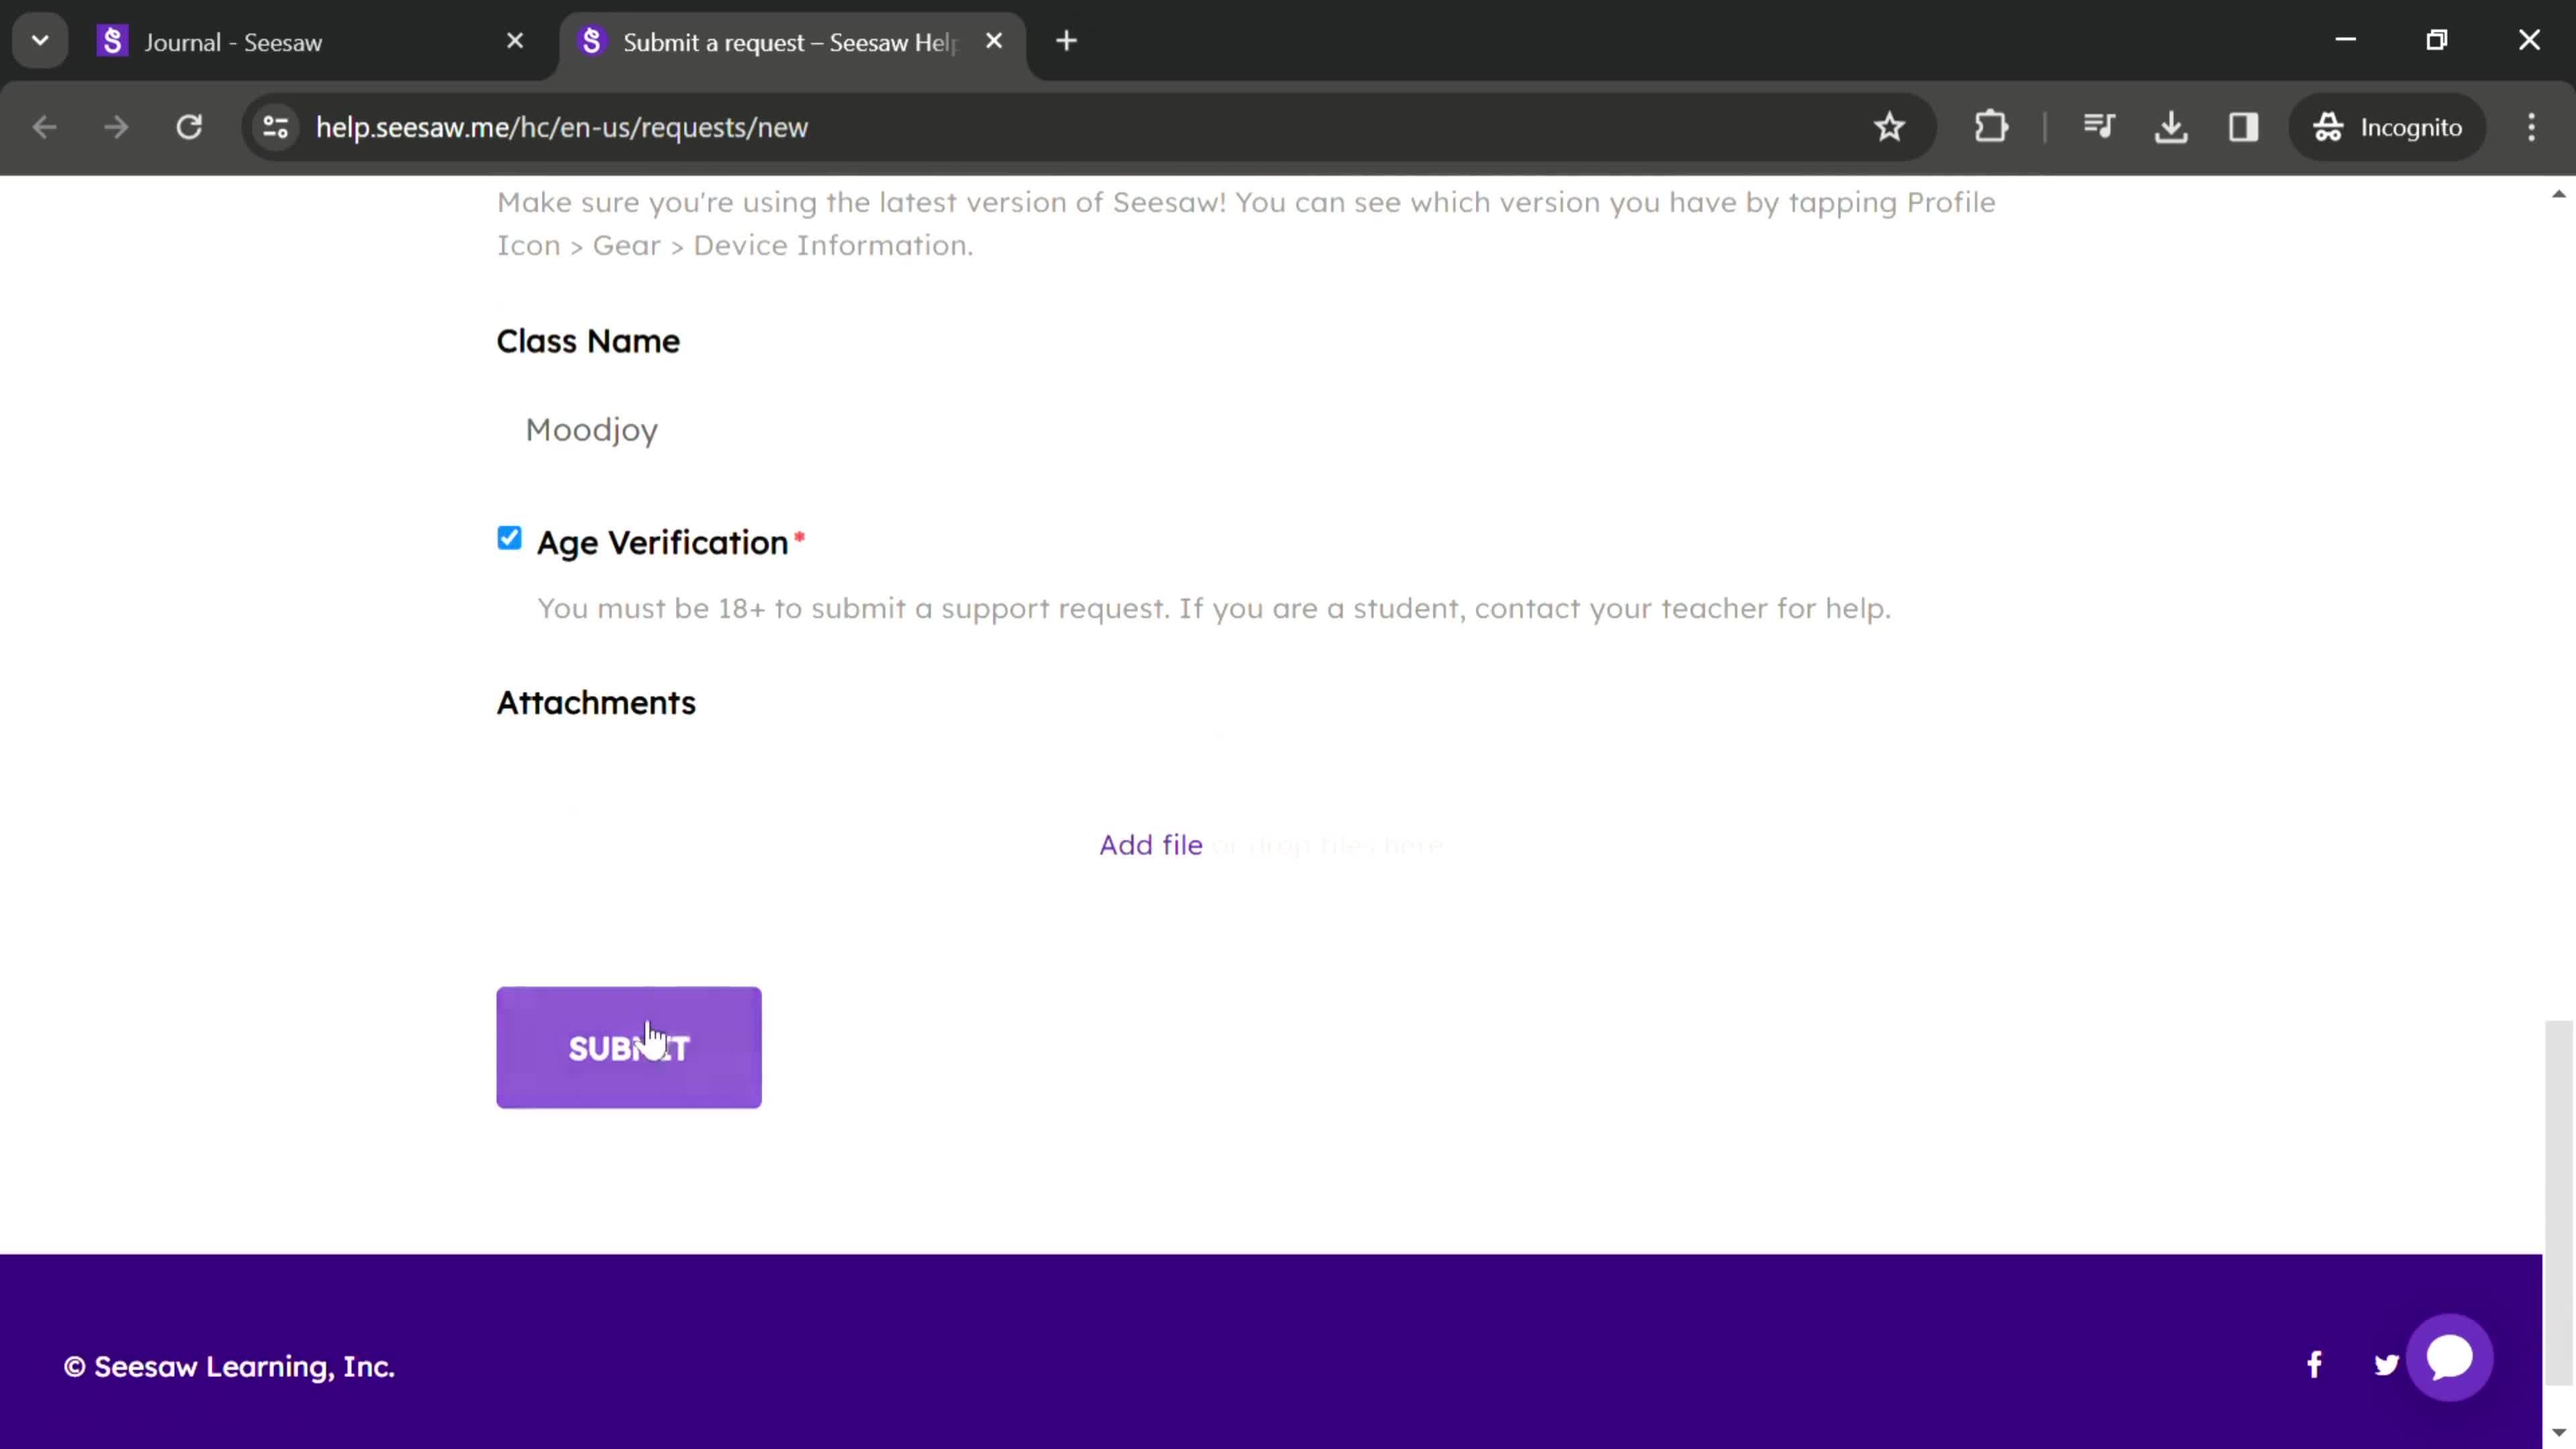Click the scrollbar down arrow
Screen dimensions: 2576x1449
(2558, 1432)
